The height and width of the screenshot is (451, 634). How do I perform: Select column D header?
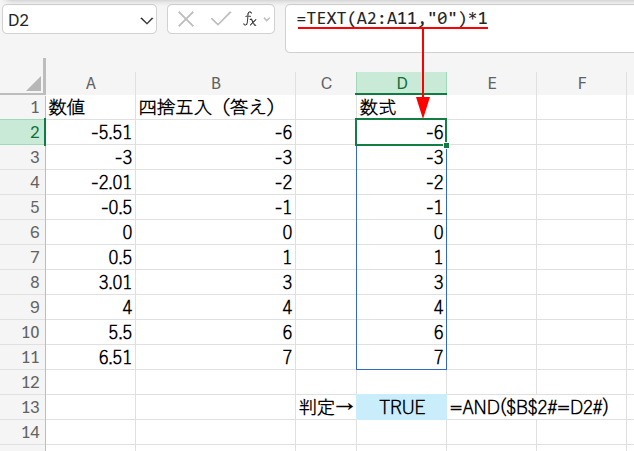tap(401, 83)
